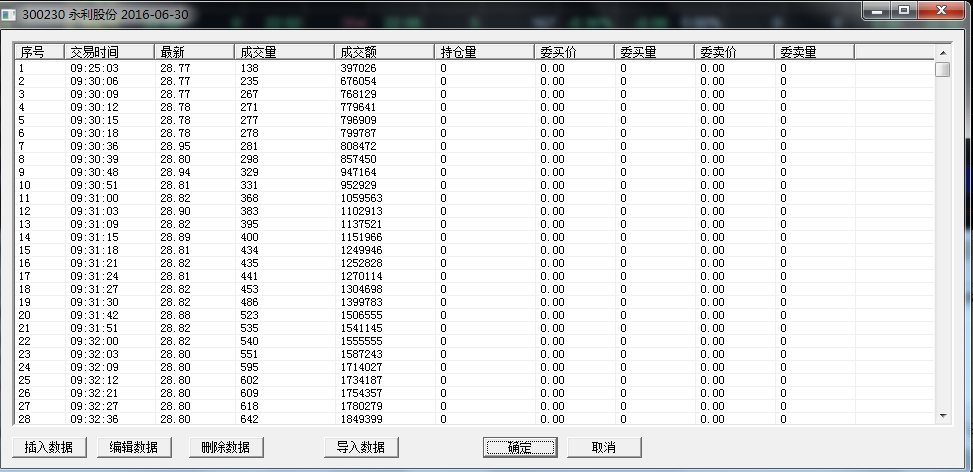
Task: Select the row with time 09:30:06
Action: (474, 81)
